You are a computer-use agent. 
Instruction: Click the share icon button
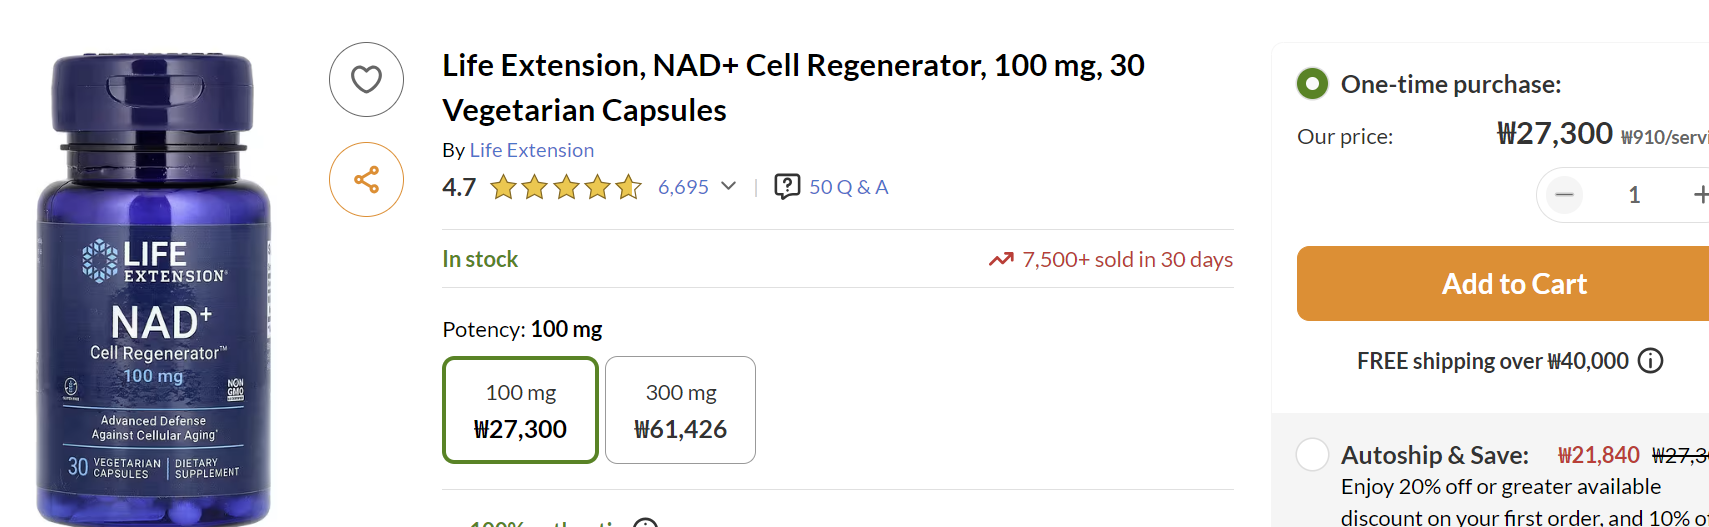tap(366, 180)
